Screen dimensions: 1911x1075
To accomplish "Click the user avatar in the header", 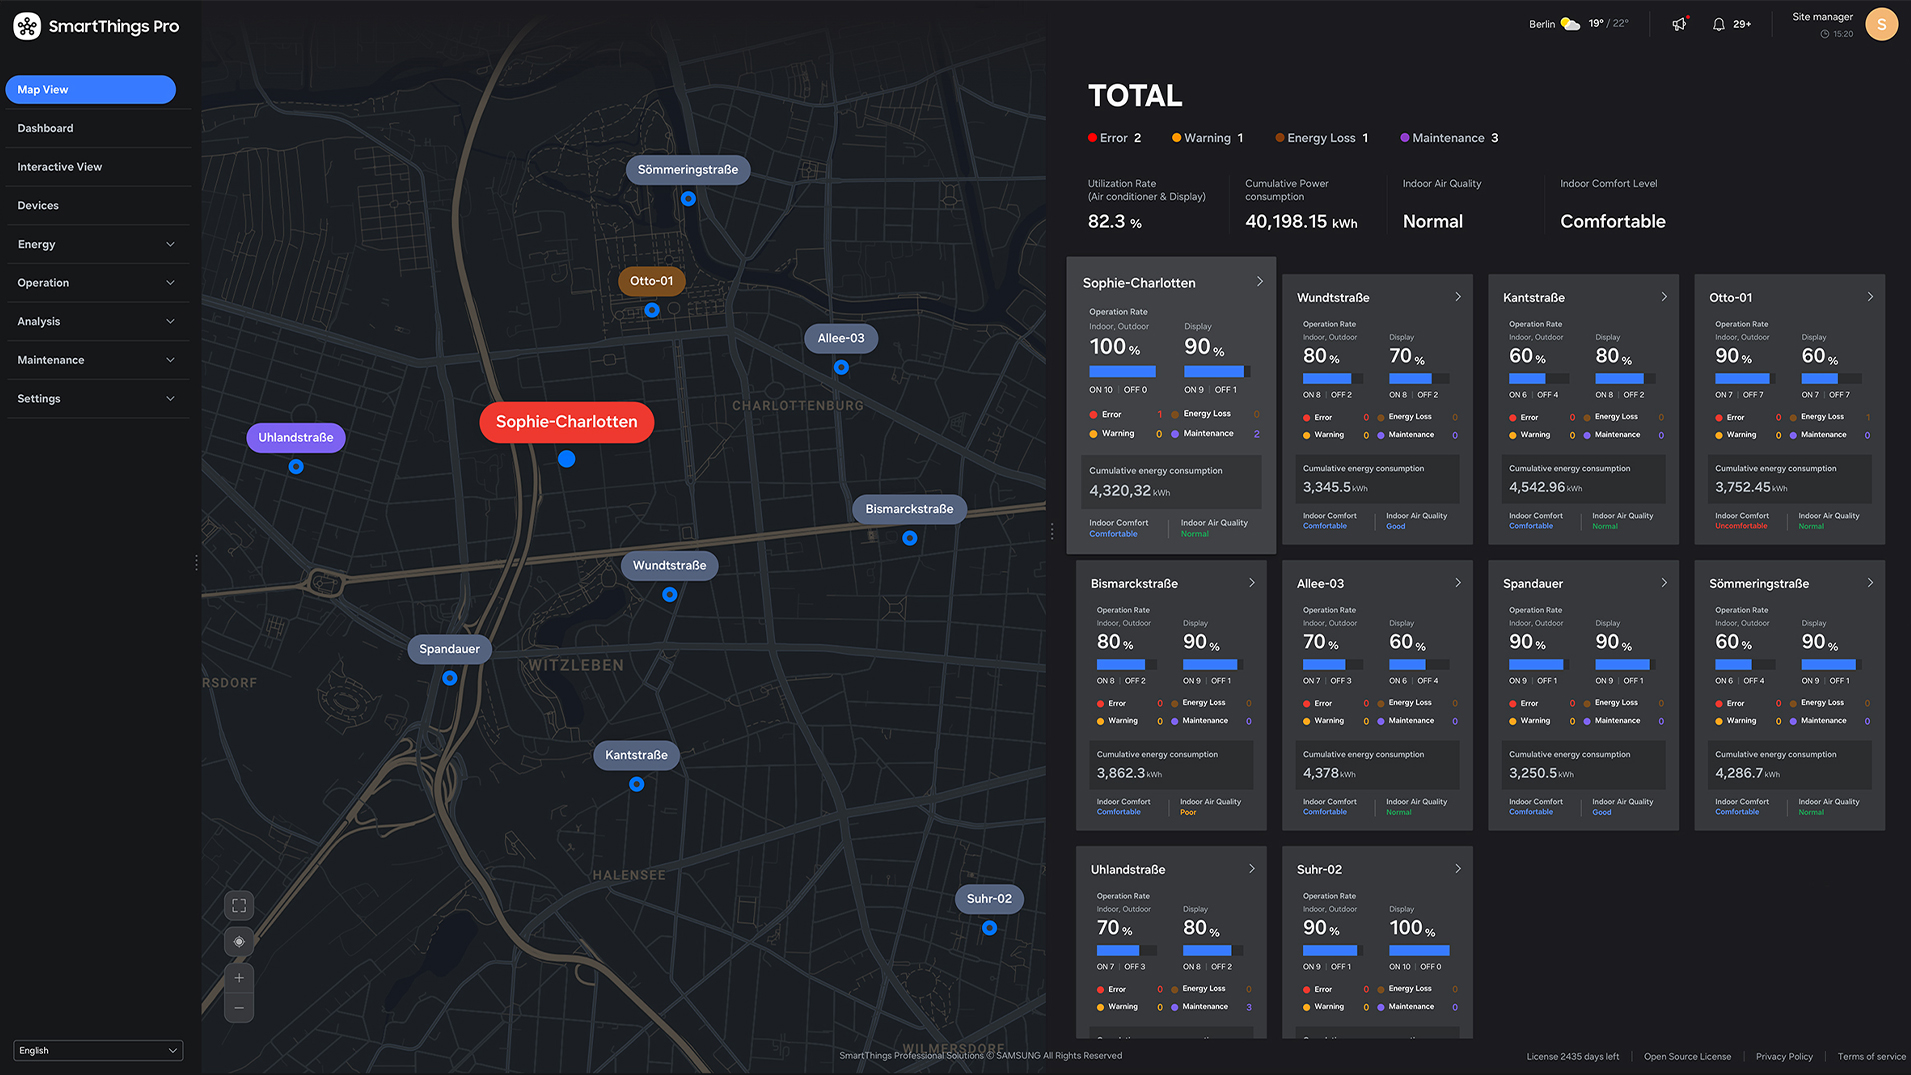I will tap(1881, 24).
